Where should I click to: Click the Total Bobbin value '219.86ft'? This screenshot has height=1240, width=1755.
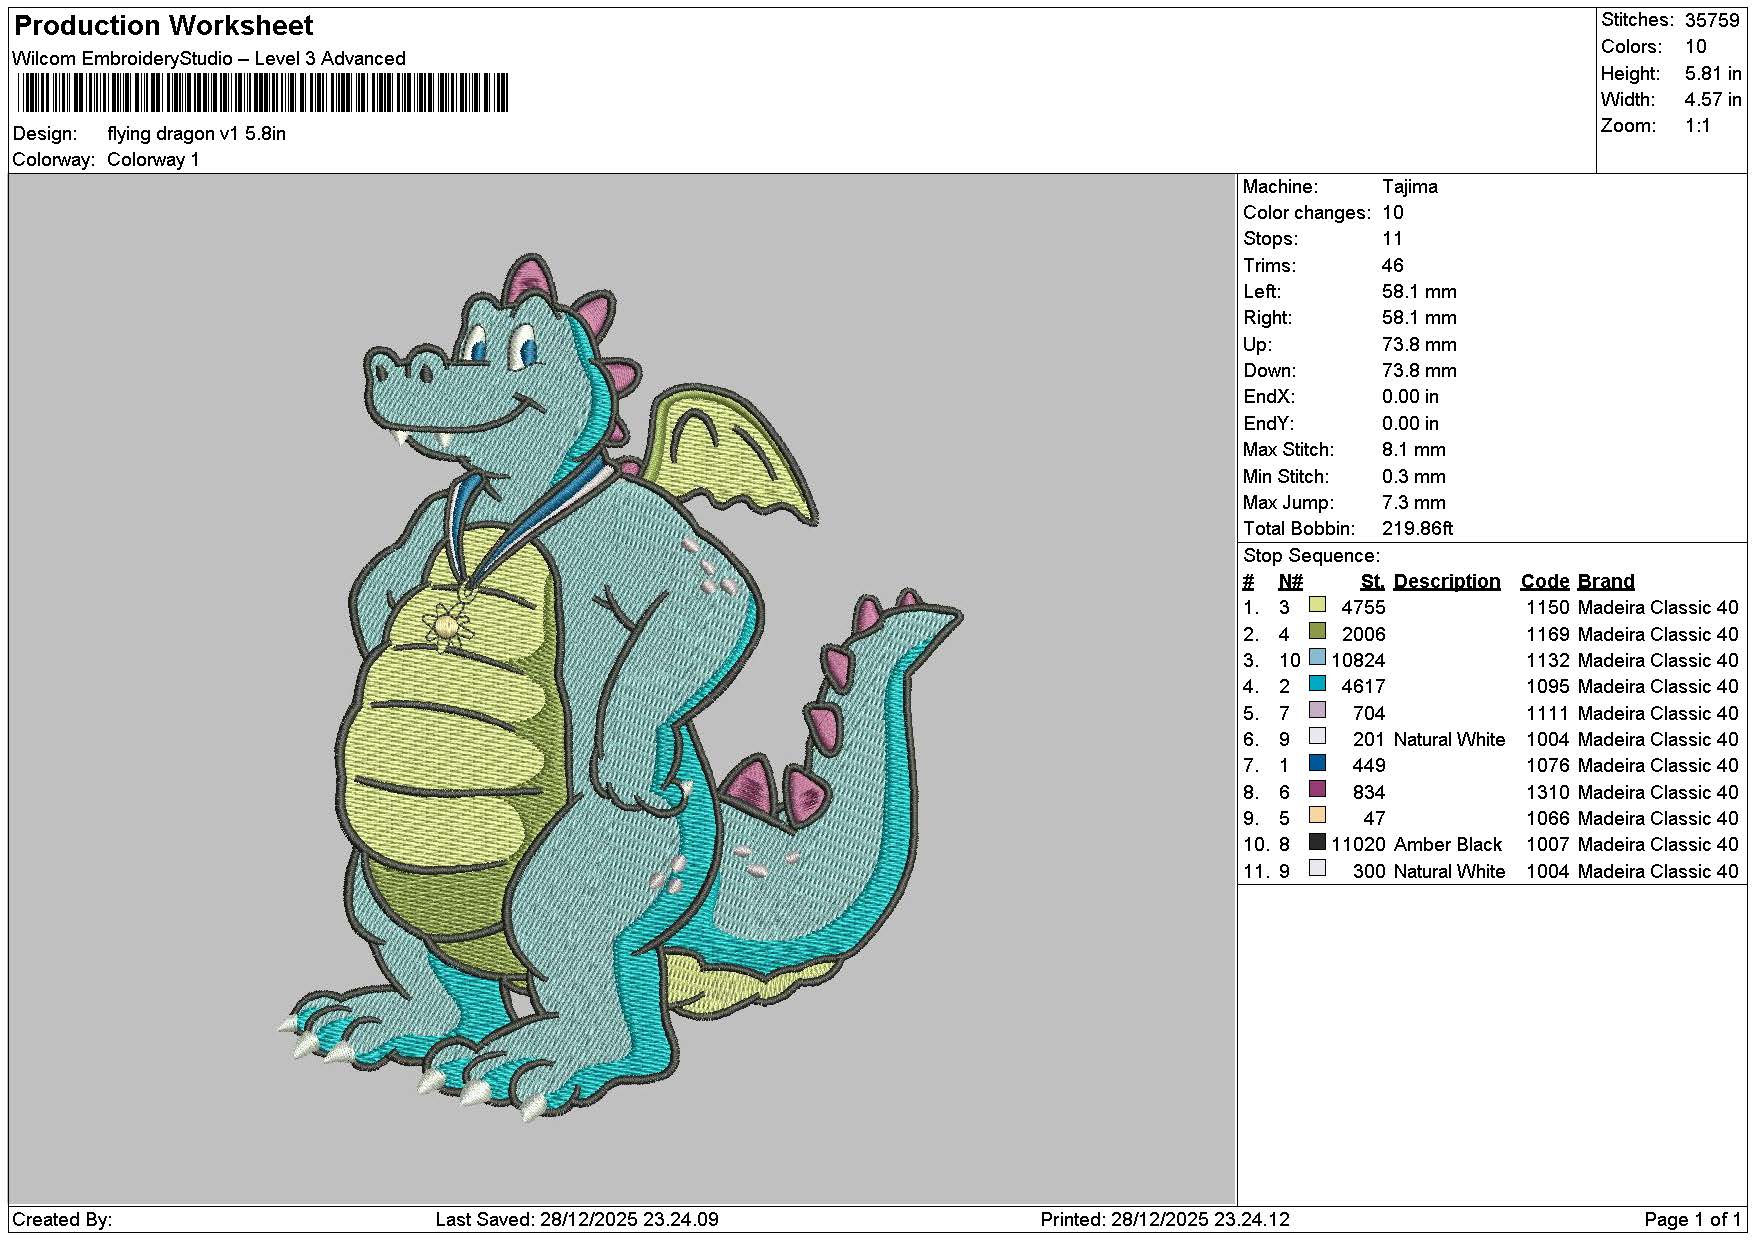coord(1417,528)
